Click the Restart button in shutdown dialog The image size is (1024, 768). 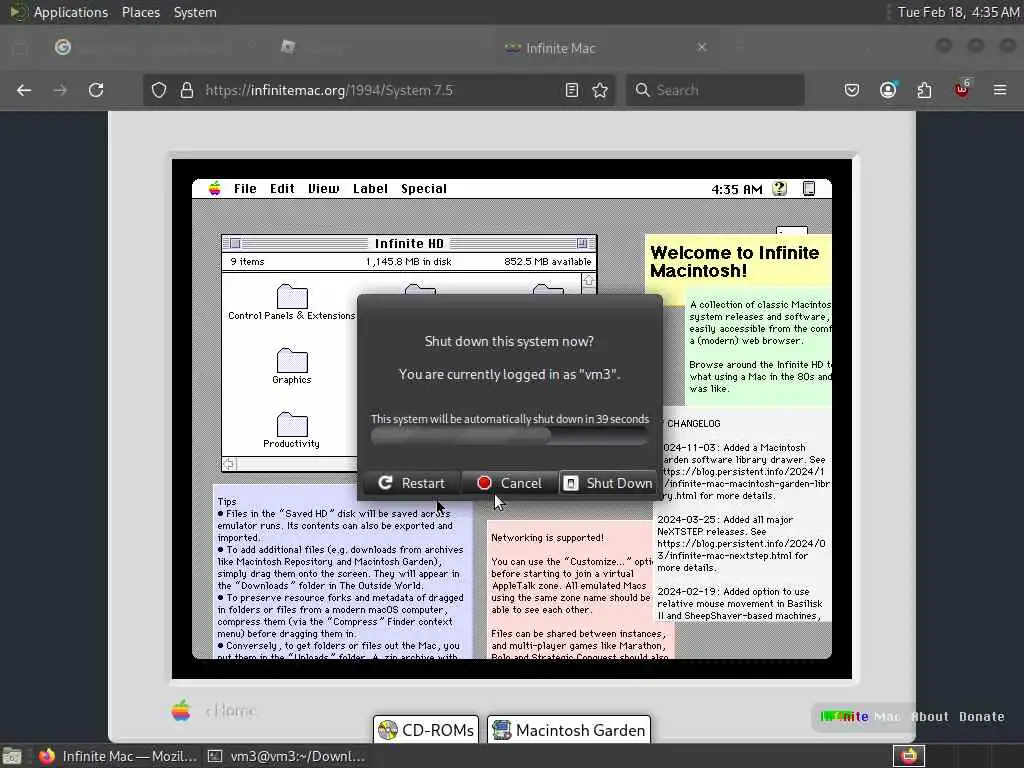411,483
